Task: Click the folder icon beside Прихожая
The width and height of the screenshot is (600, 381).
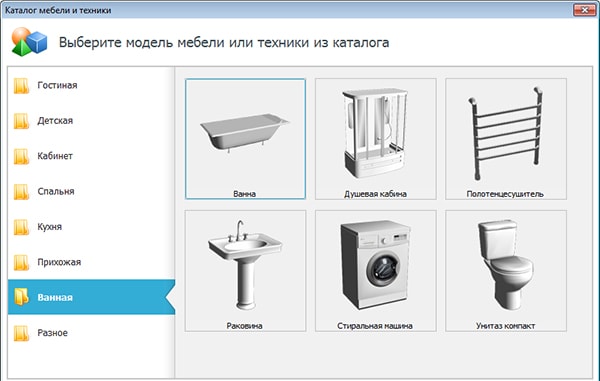Action: [x=21, y=262]
